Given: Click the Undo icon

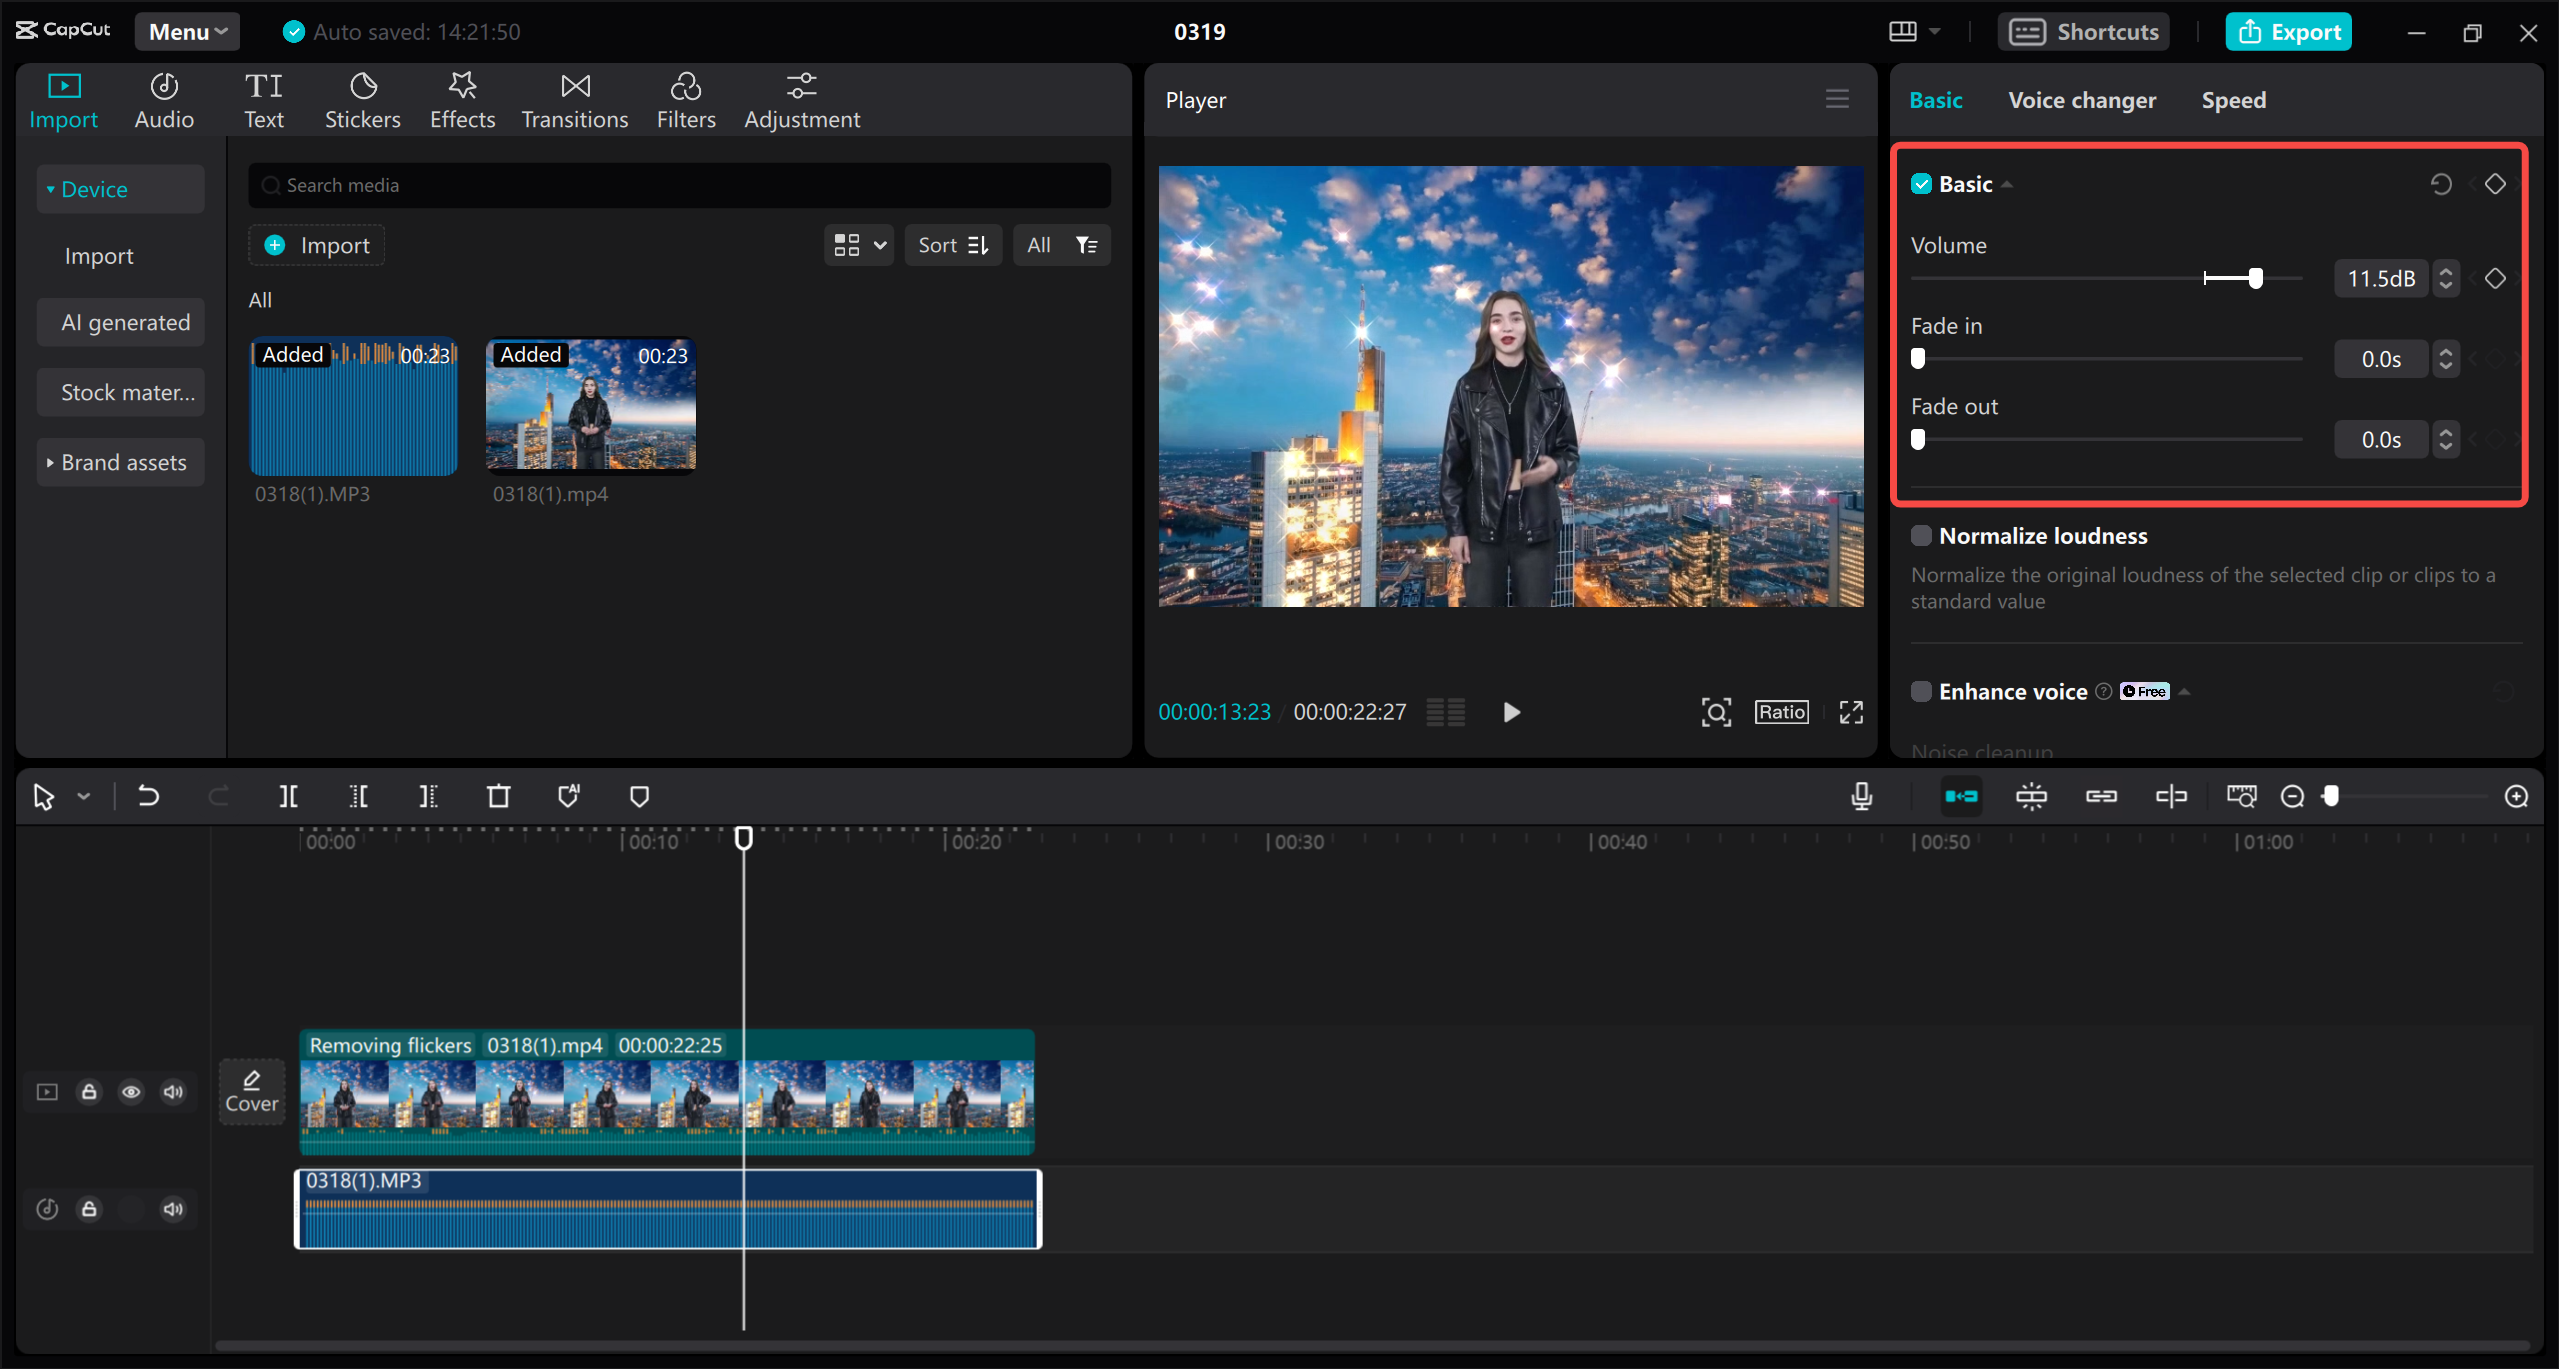Looking at the screenshot, I should point(148,796).
